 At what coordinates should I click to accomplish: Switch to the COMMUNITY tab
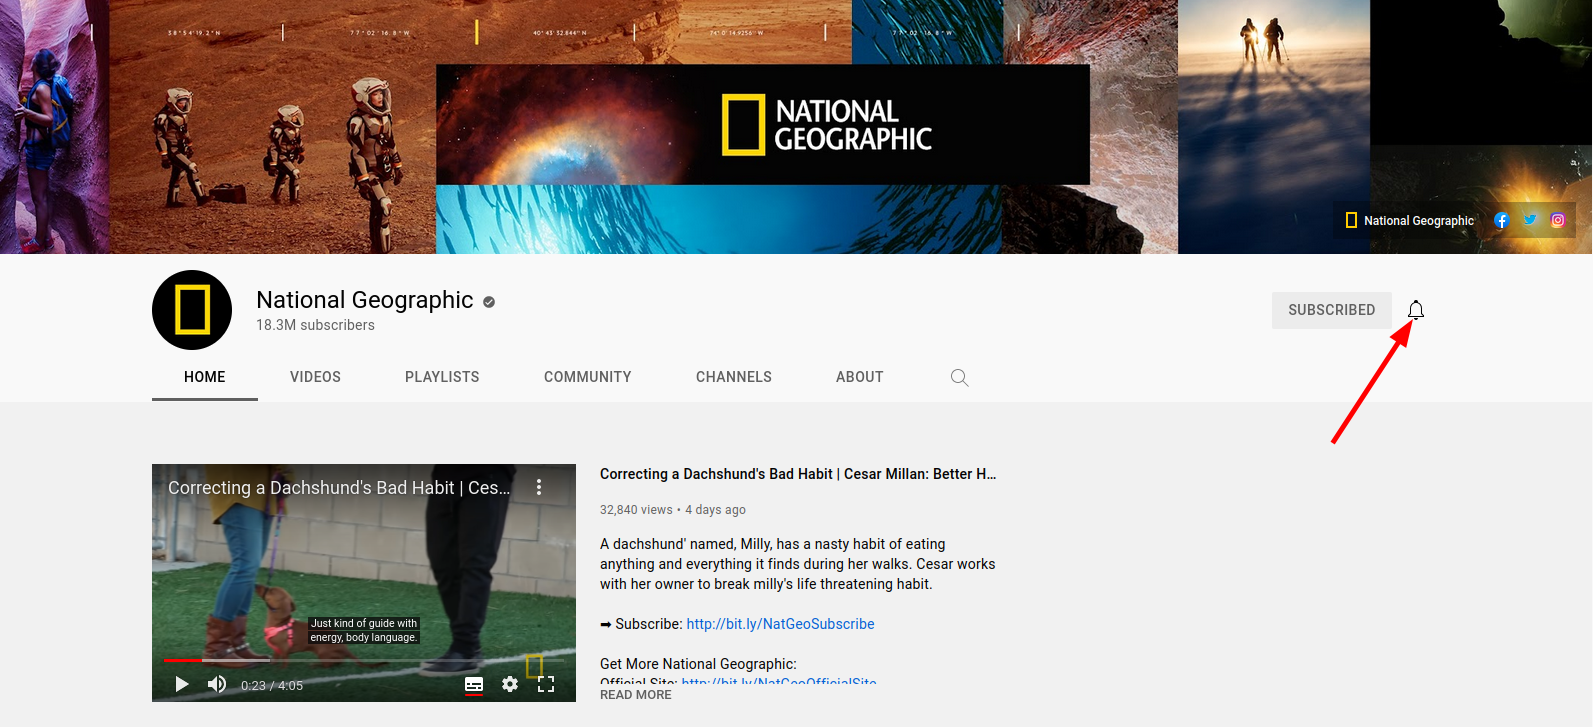point(588,377)
